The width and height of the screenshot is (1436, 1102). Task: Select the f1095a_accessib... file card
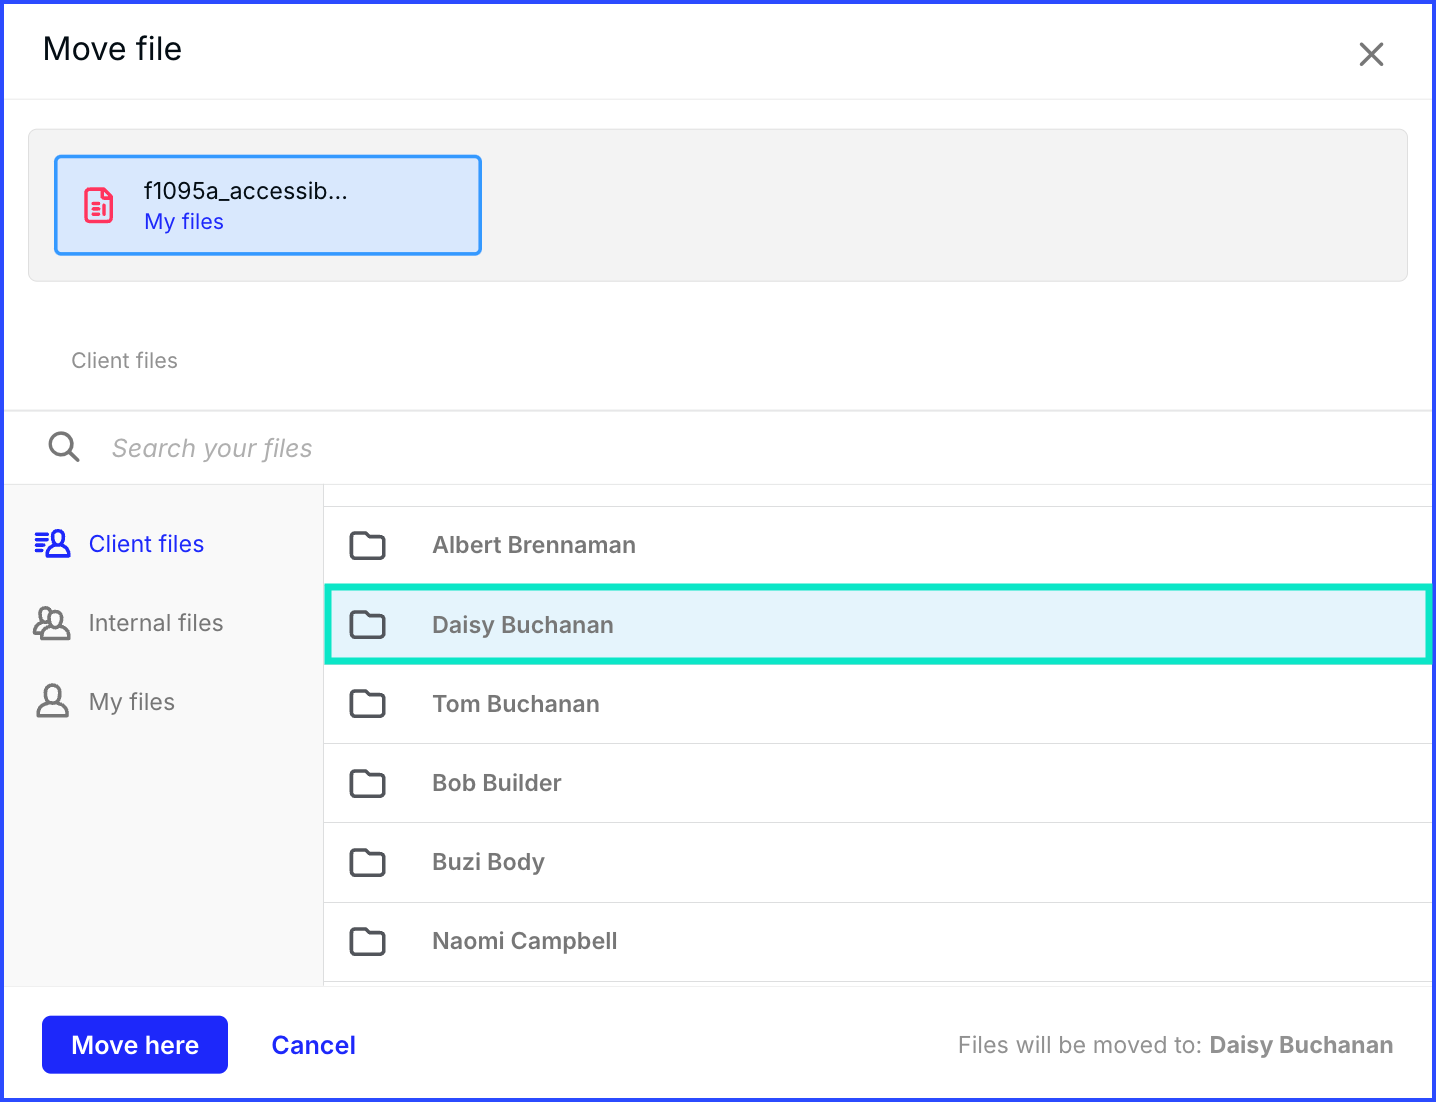[x=268, y=205]
